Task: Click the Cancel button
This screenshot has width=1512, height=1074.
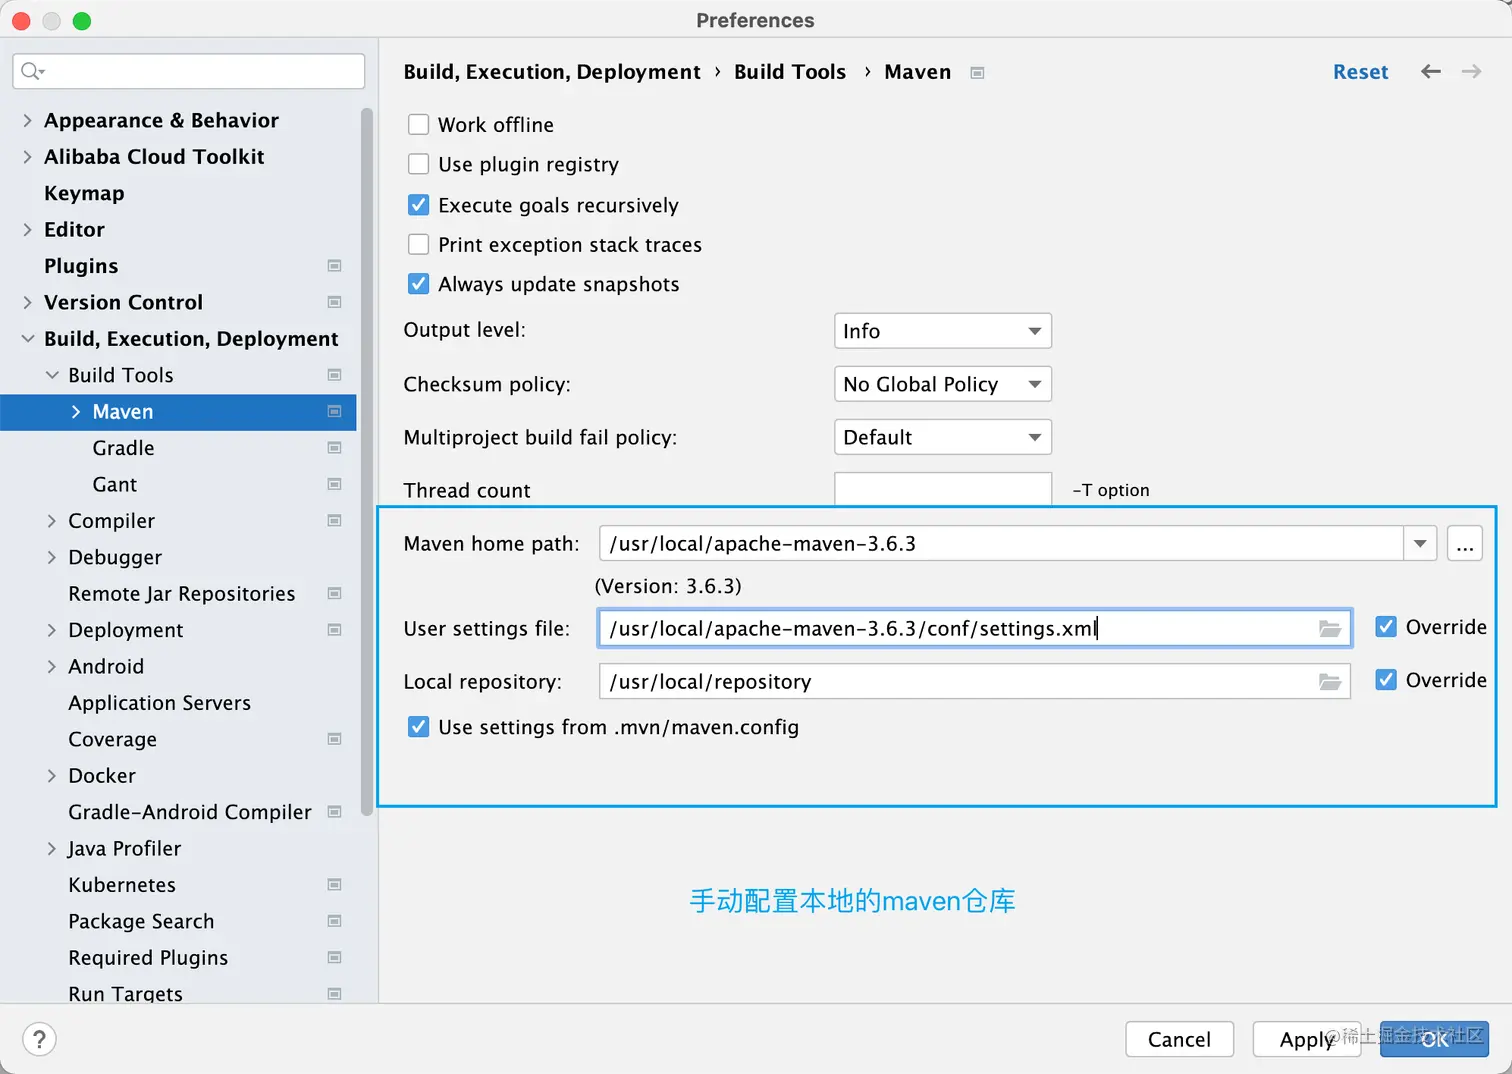Action: point(1179,1040)
